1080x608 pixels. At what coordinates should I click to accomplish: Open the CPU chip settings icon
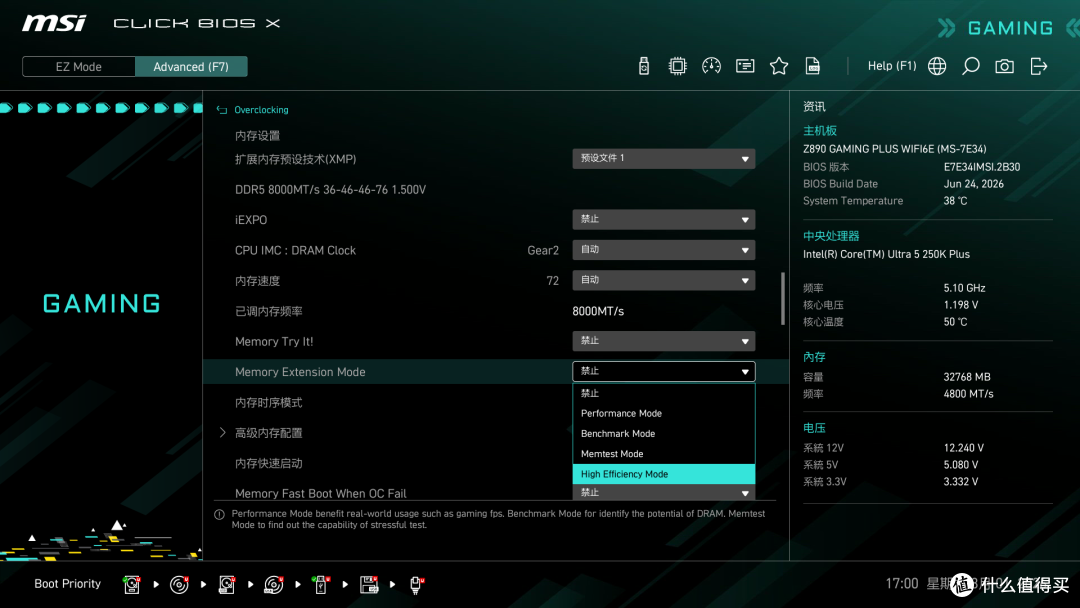(x=677, y=66)
